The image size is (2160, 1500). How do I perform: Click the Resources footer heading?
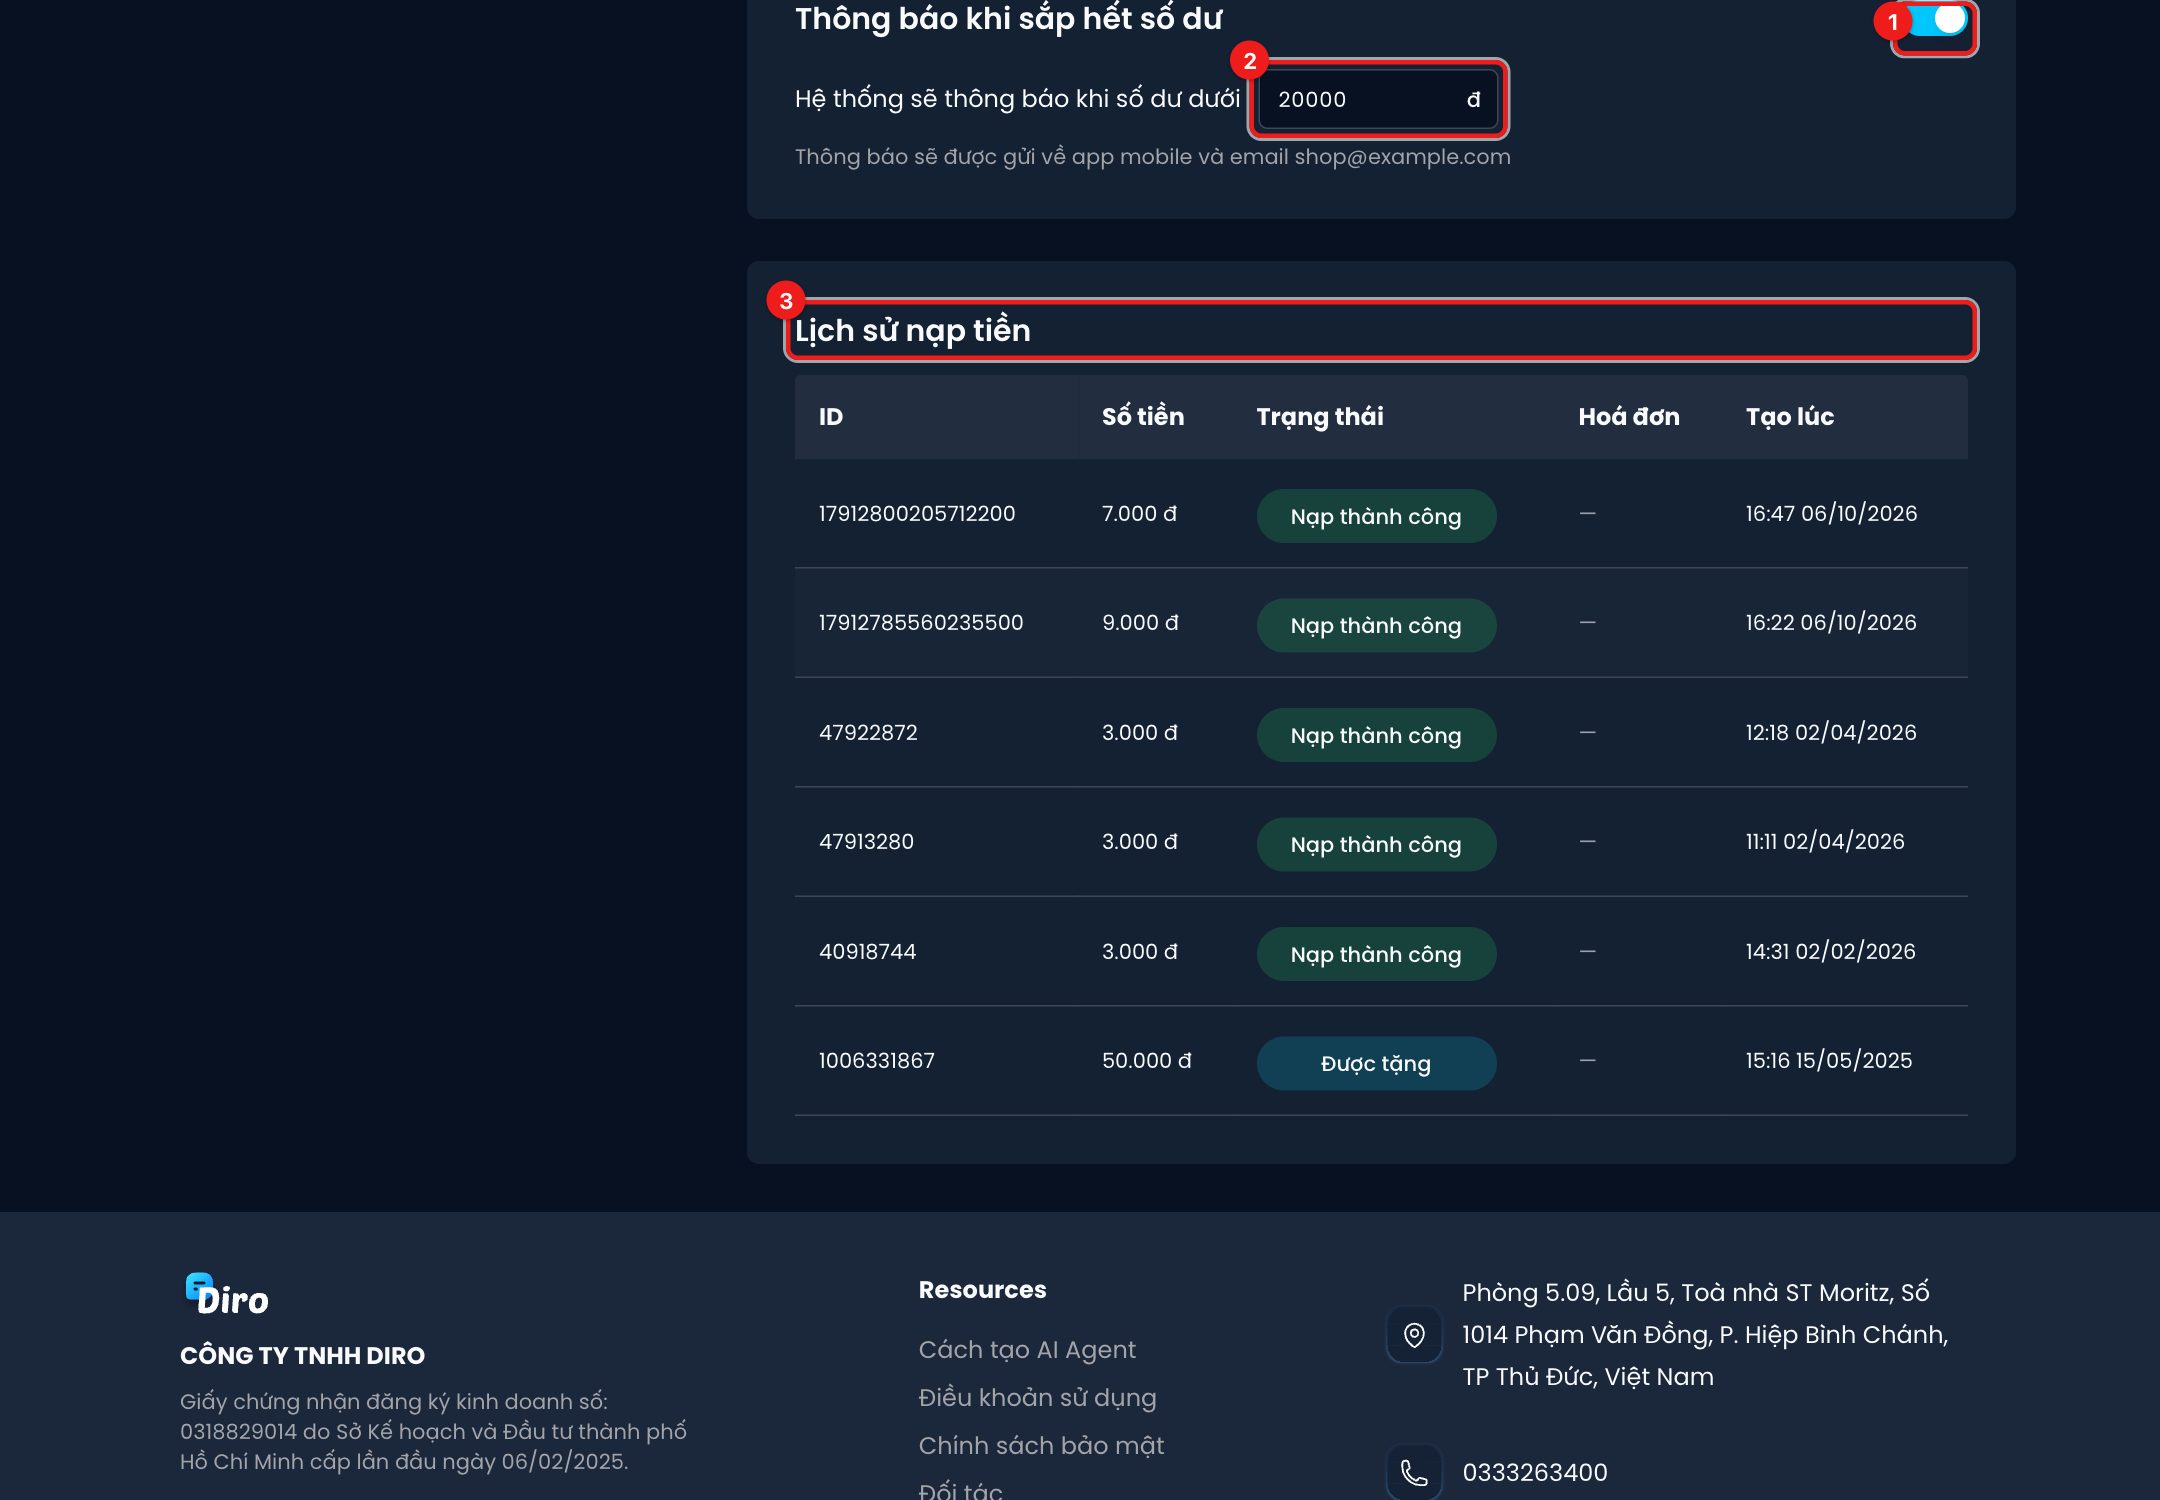point(982,1289)
